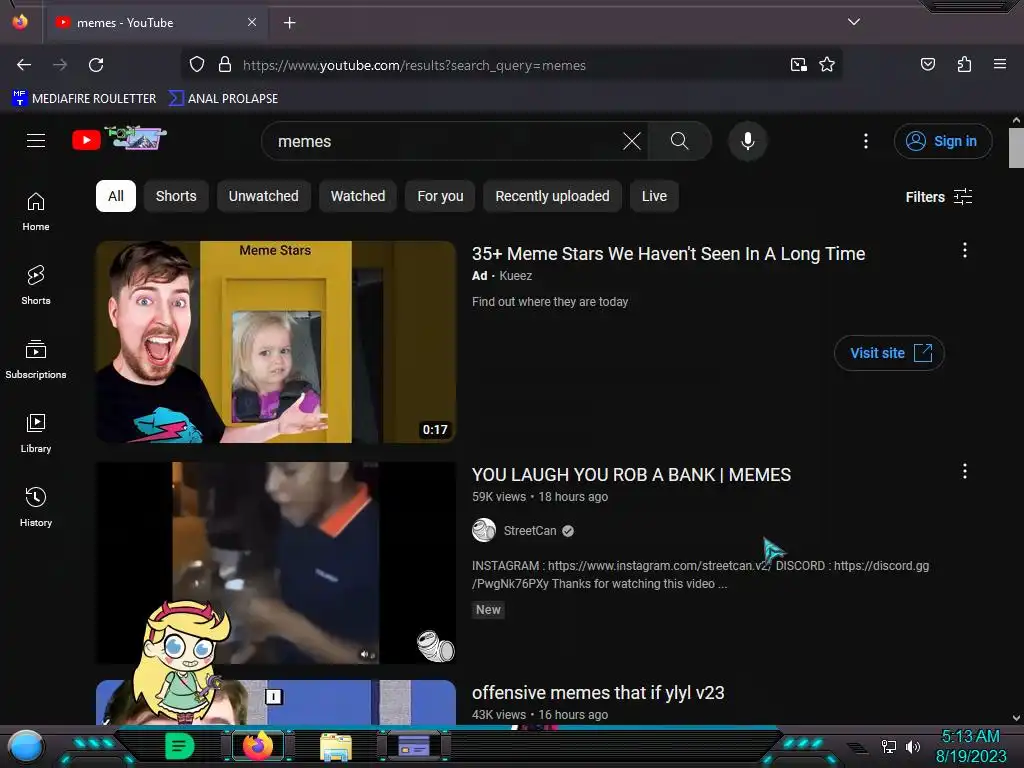This screenshot has width=1024, height=768.
Task: Clear the search box with X
Action: 632,141
